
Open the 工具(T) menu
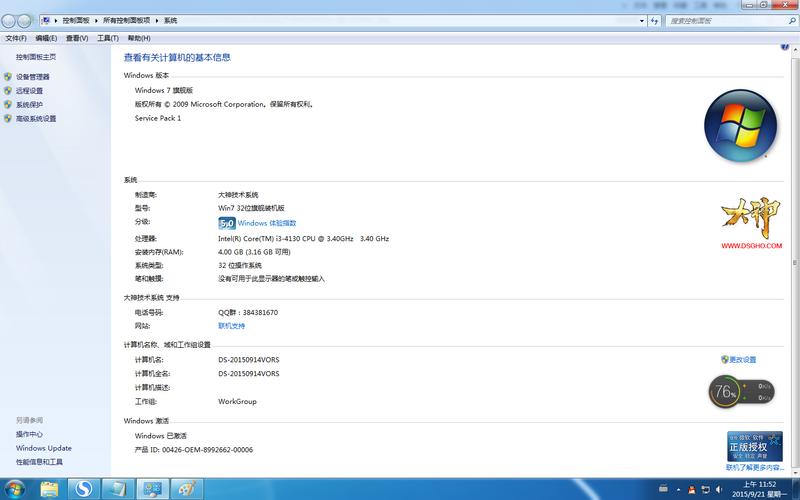click(x=108, y=38)
